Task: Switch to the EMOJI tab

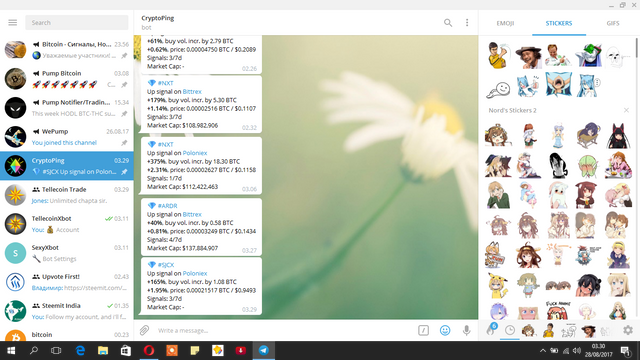Action: click(x=505, y=23)
